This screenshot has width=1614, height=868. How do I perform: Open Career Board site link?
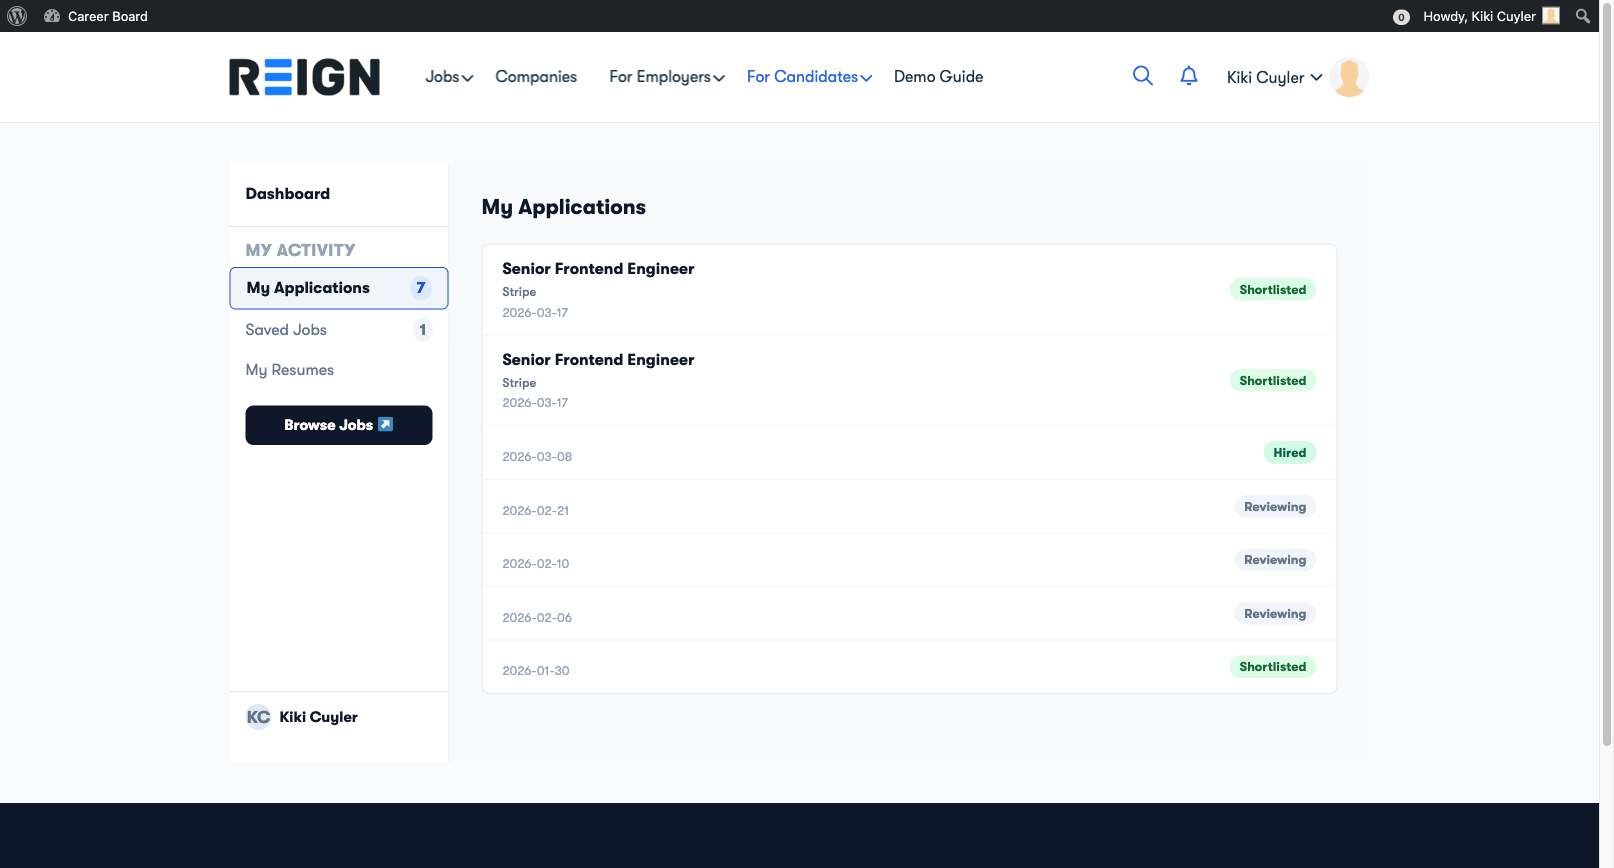click(107, 16)
